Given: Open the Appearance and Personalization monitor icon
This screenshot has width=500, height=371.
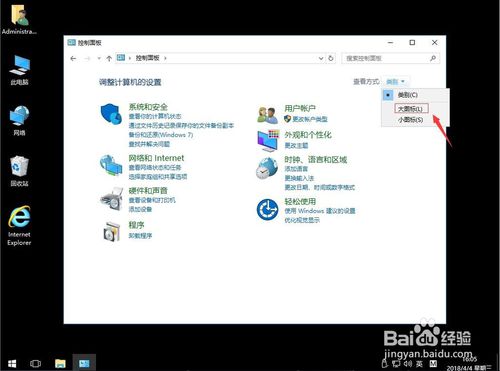Looking at the screenshot, I should [267, 140].
